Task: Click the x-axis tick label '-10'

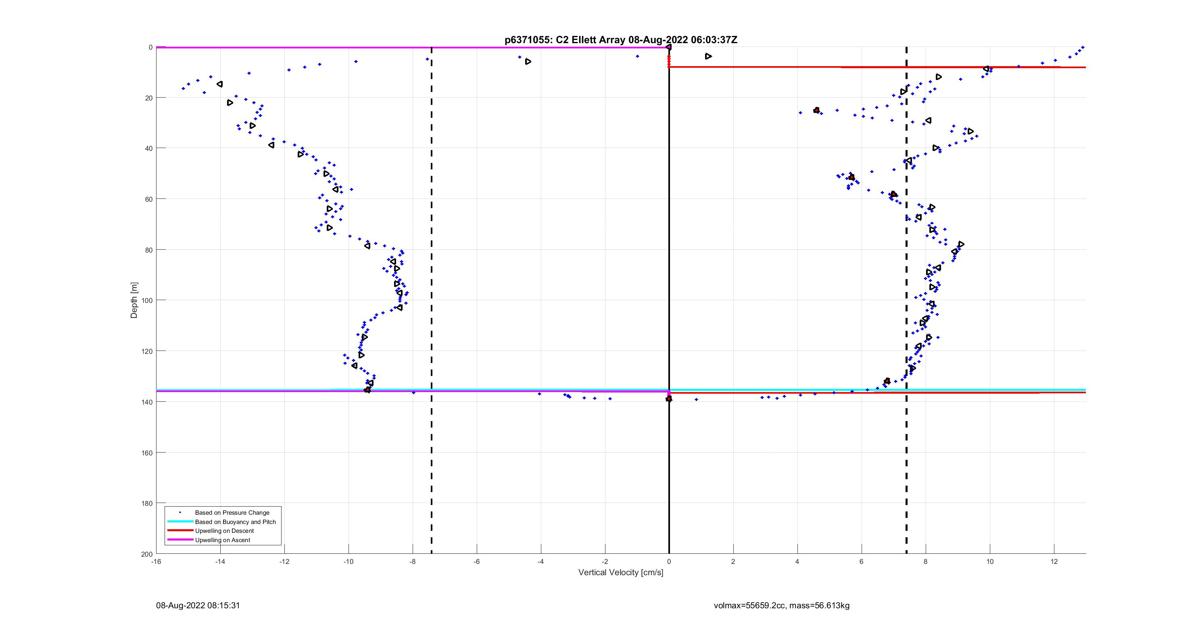Action: (348, 562)
